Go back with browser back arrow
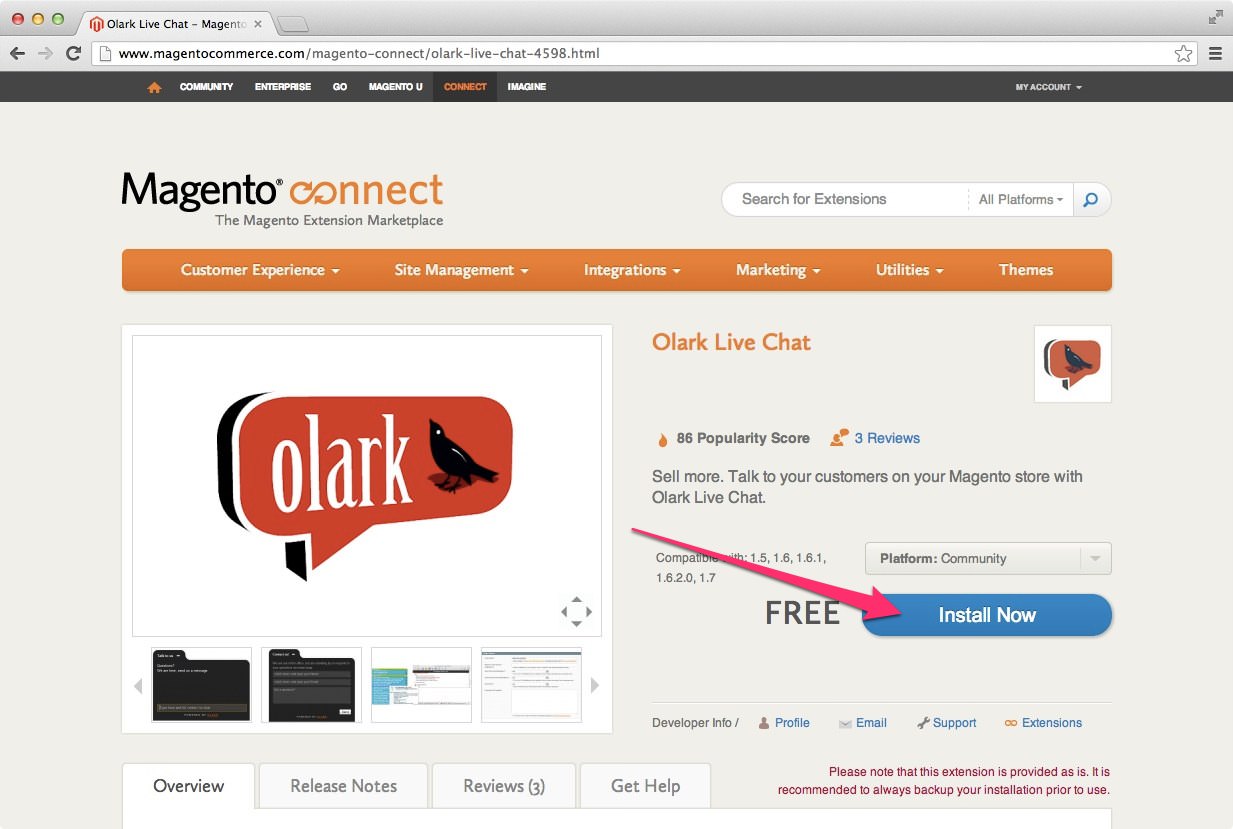 coord(18,53)
